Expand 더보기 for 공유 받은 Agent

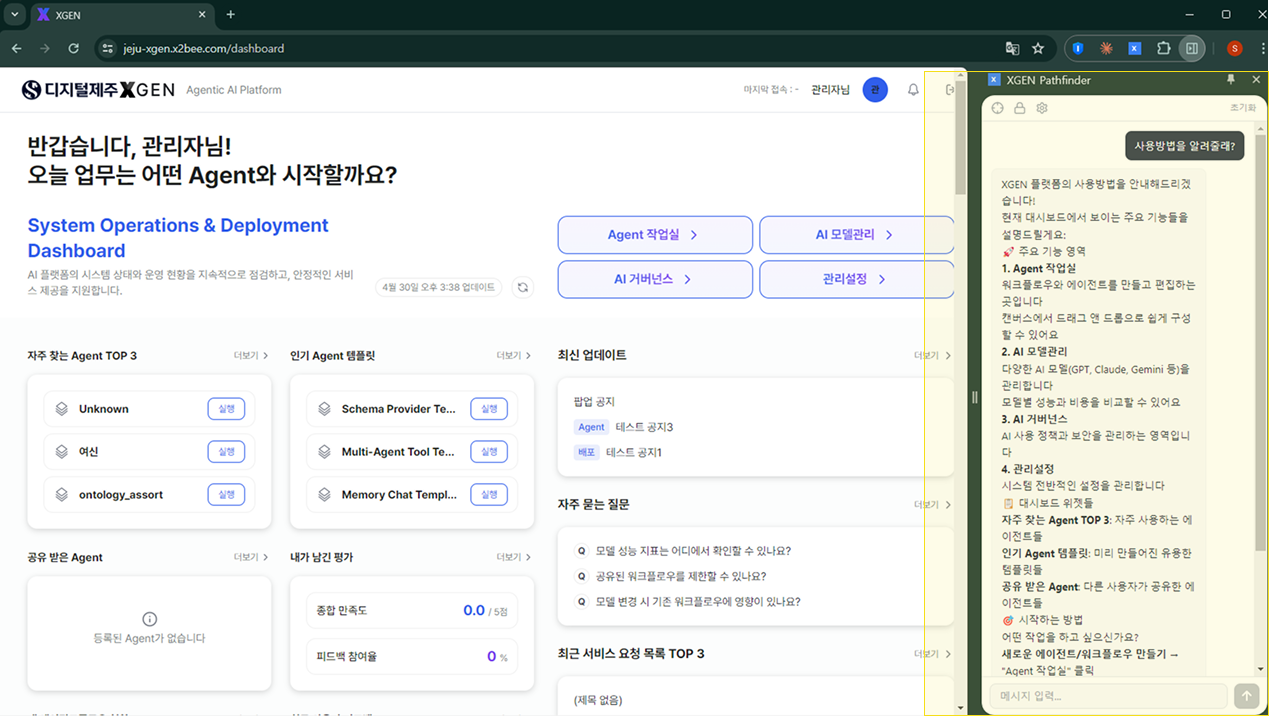point(251,558)
